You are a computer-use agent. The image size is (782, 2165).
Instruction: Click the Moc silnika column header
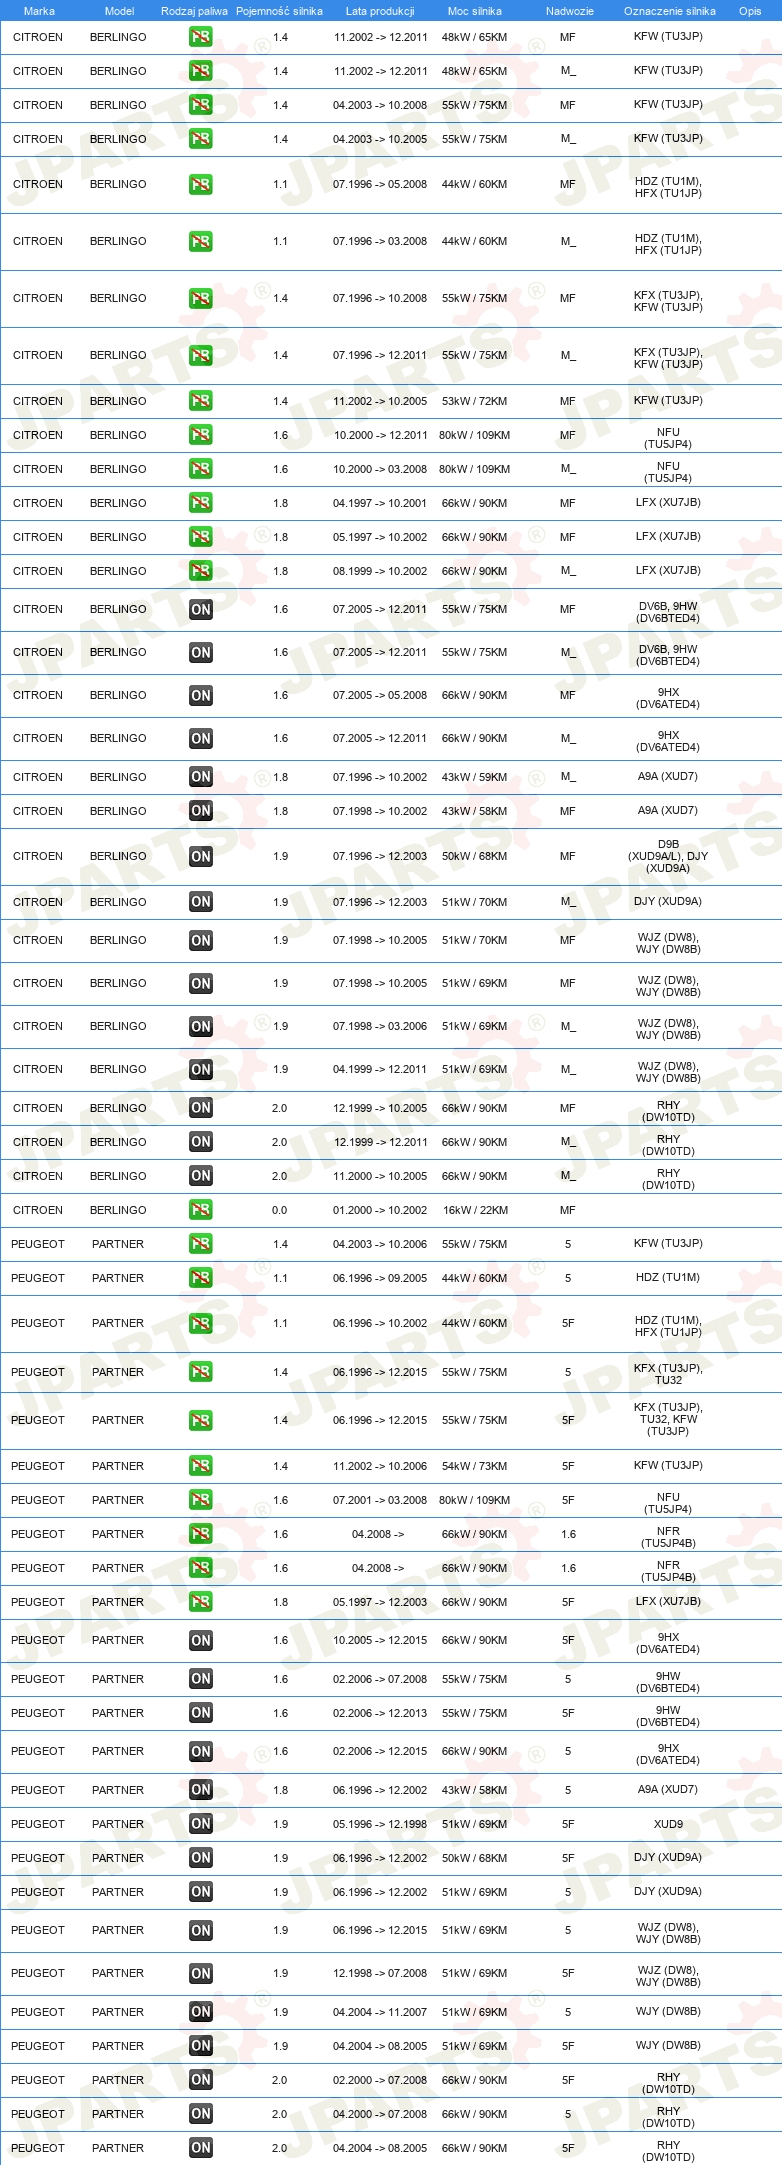point(475,11)
